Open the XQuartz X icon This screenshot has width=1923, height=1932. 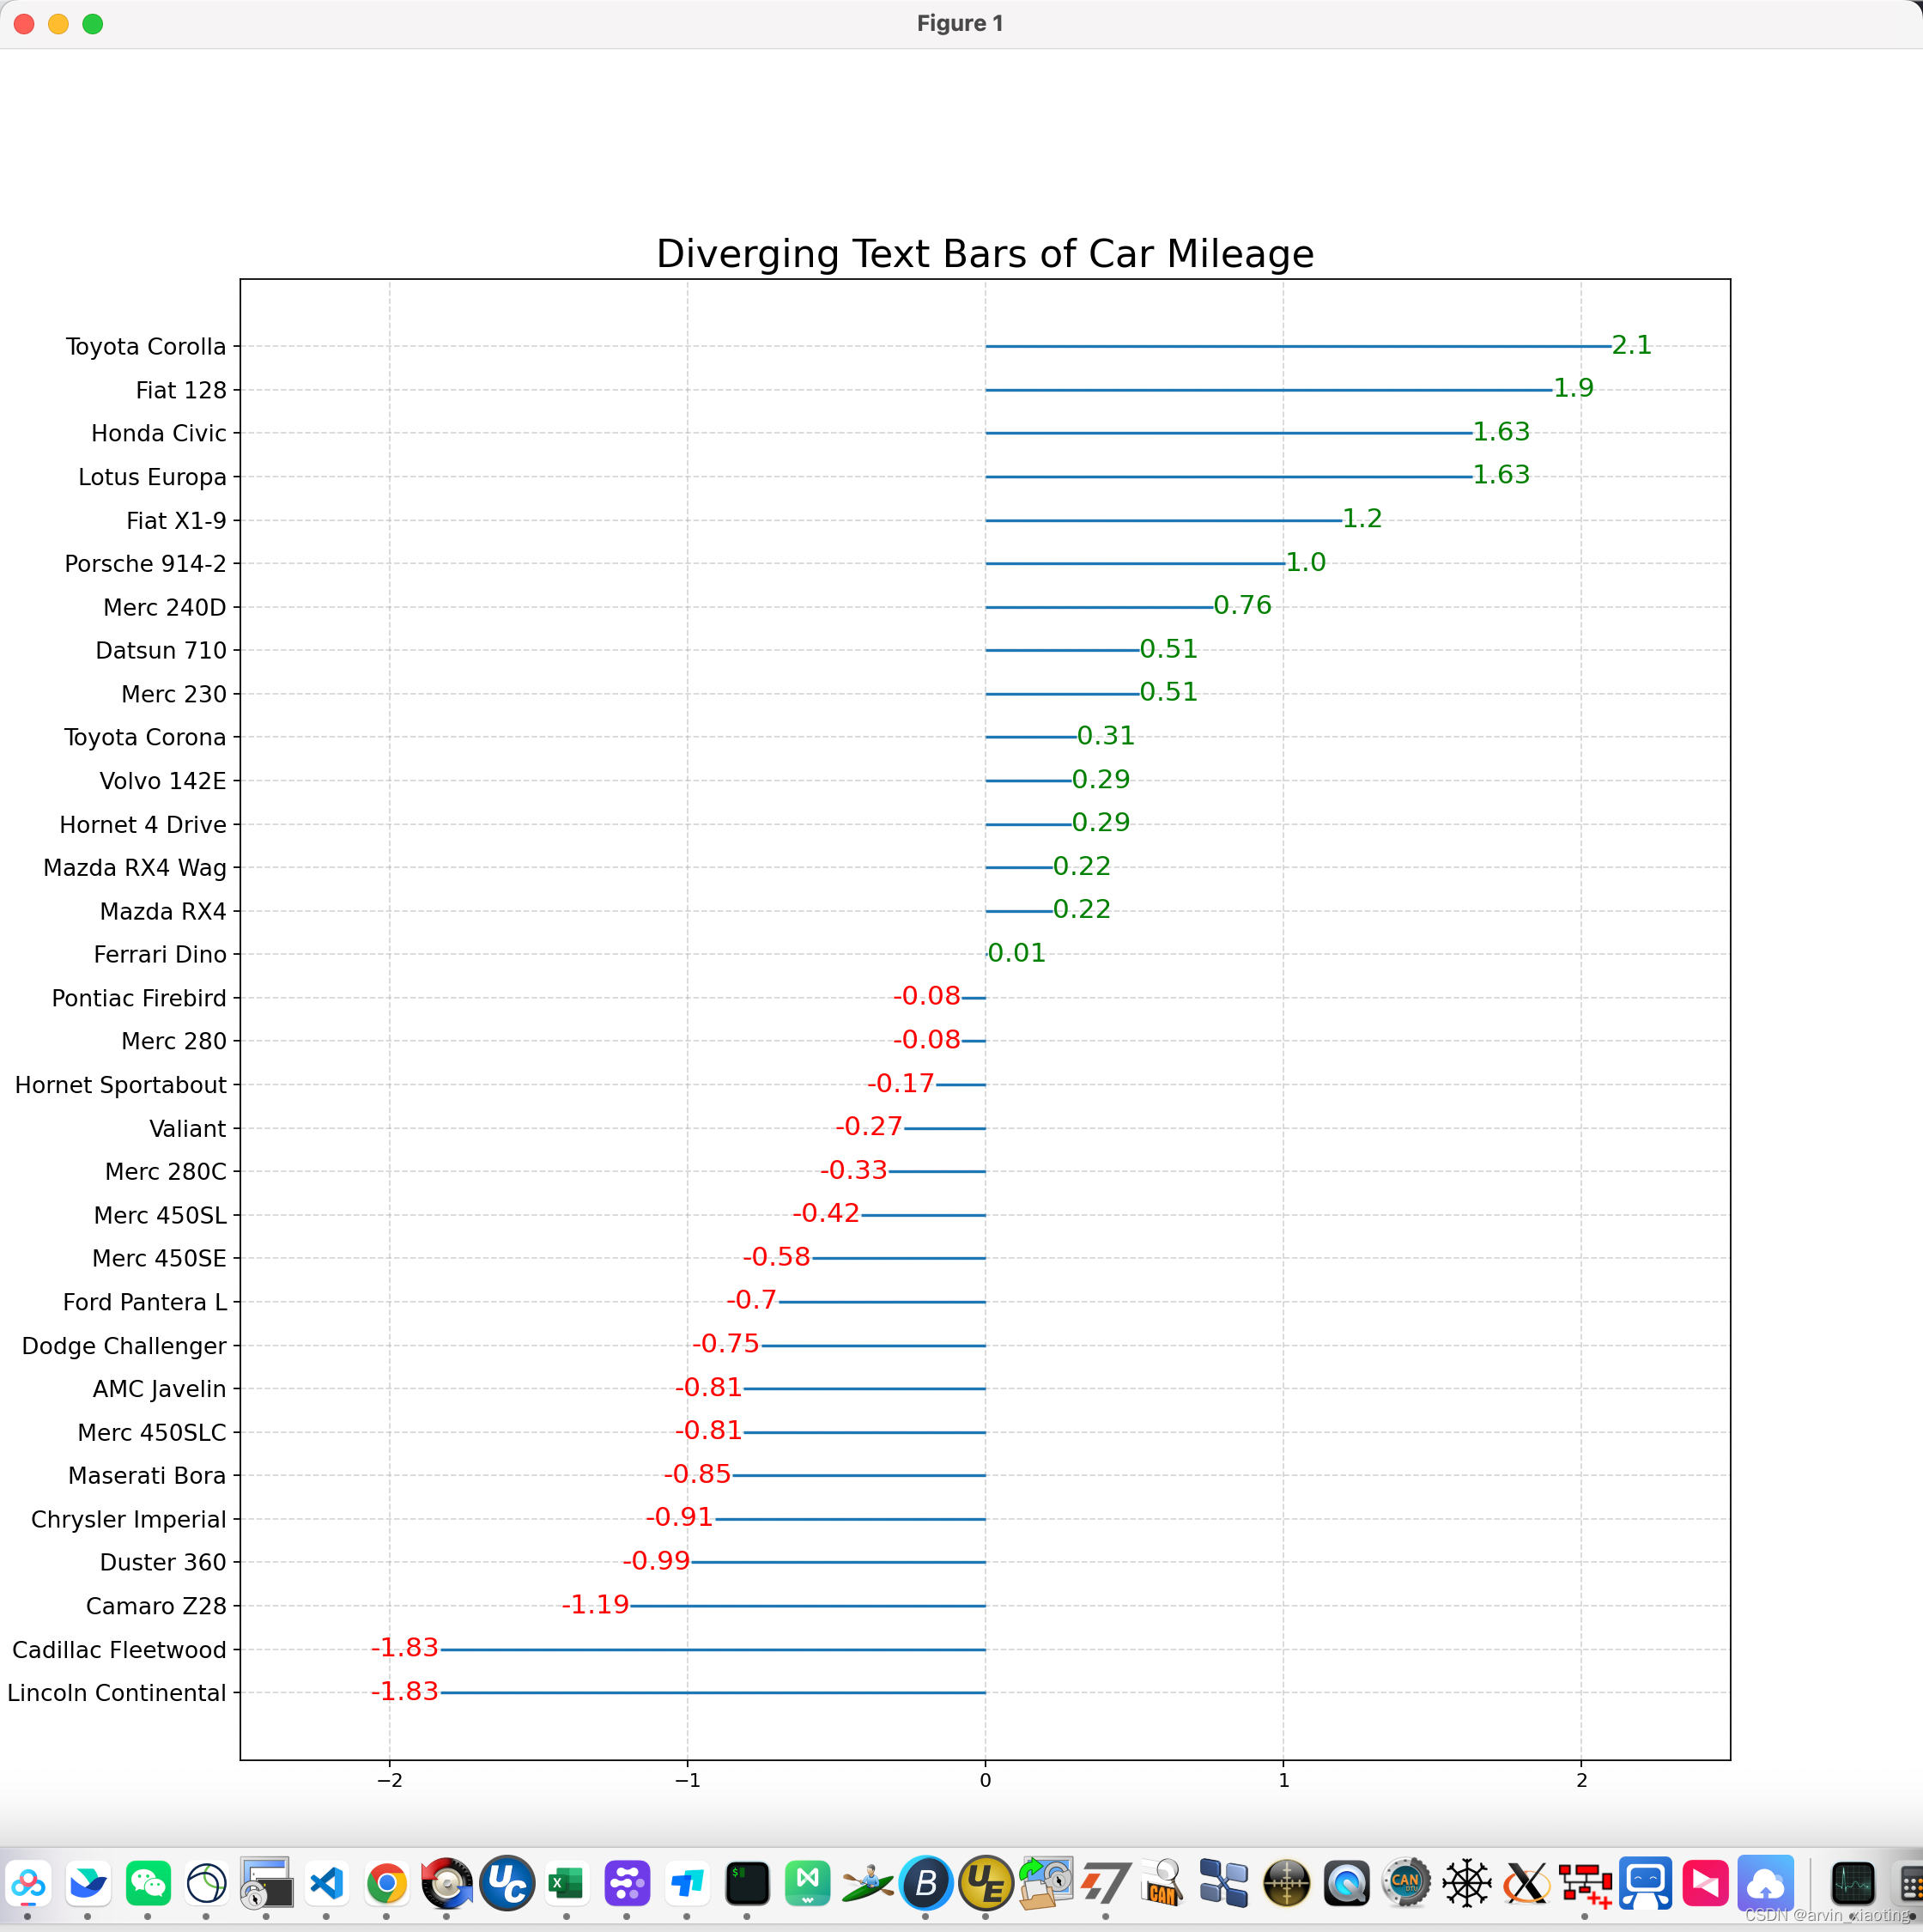tap(1526, 1884)
